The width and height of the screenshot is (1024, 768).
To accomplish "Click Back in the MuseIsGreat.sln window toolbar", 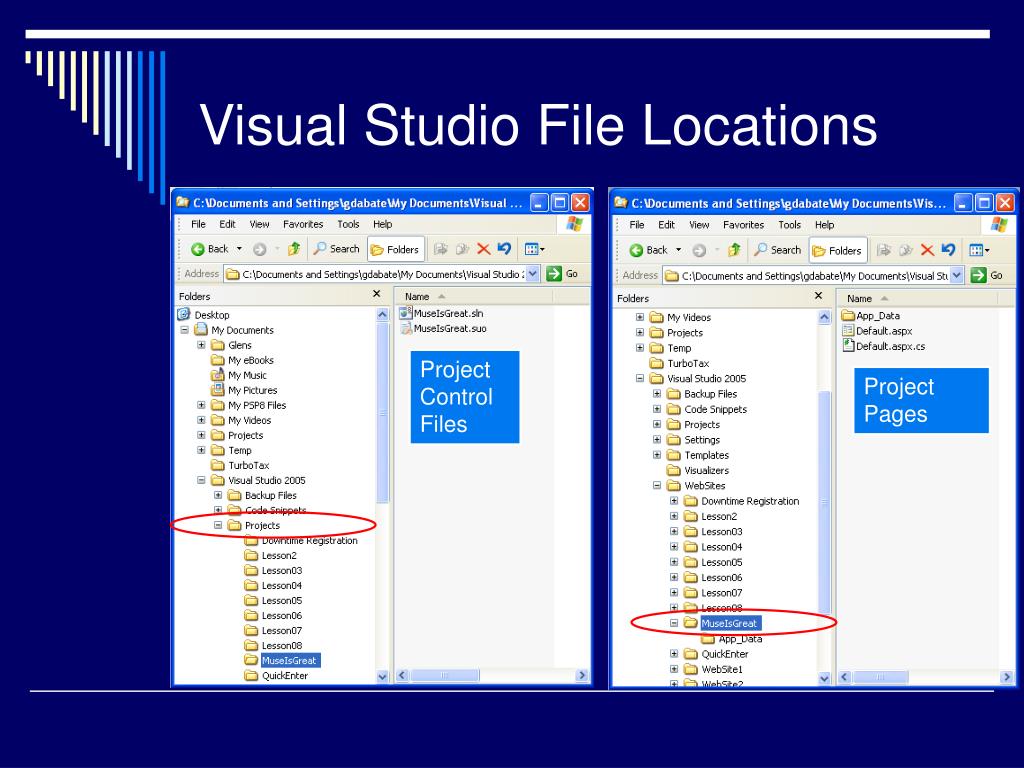I will [x=210, y=249].
